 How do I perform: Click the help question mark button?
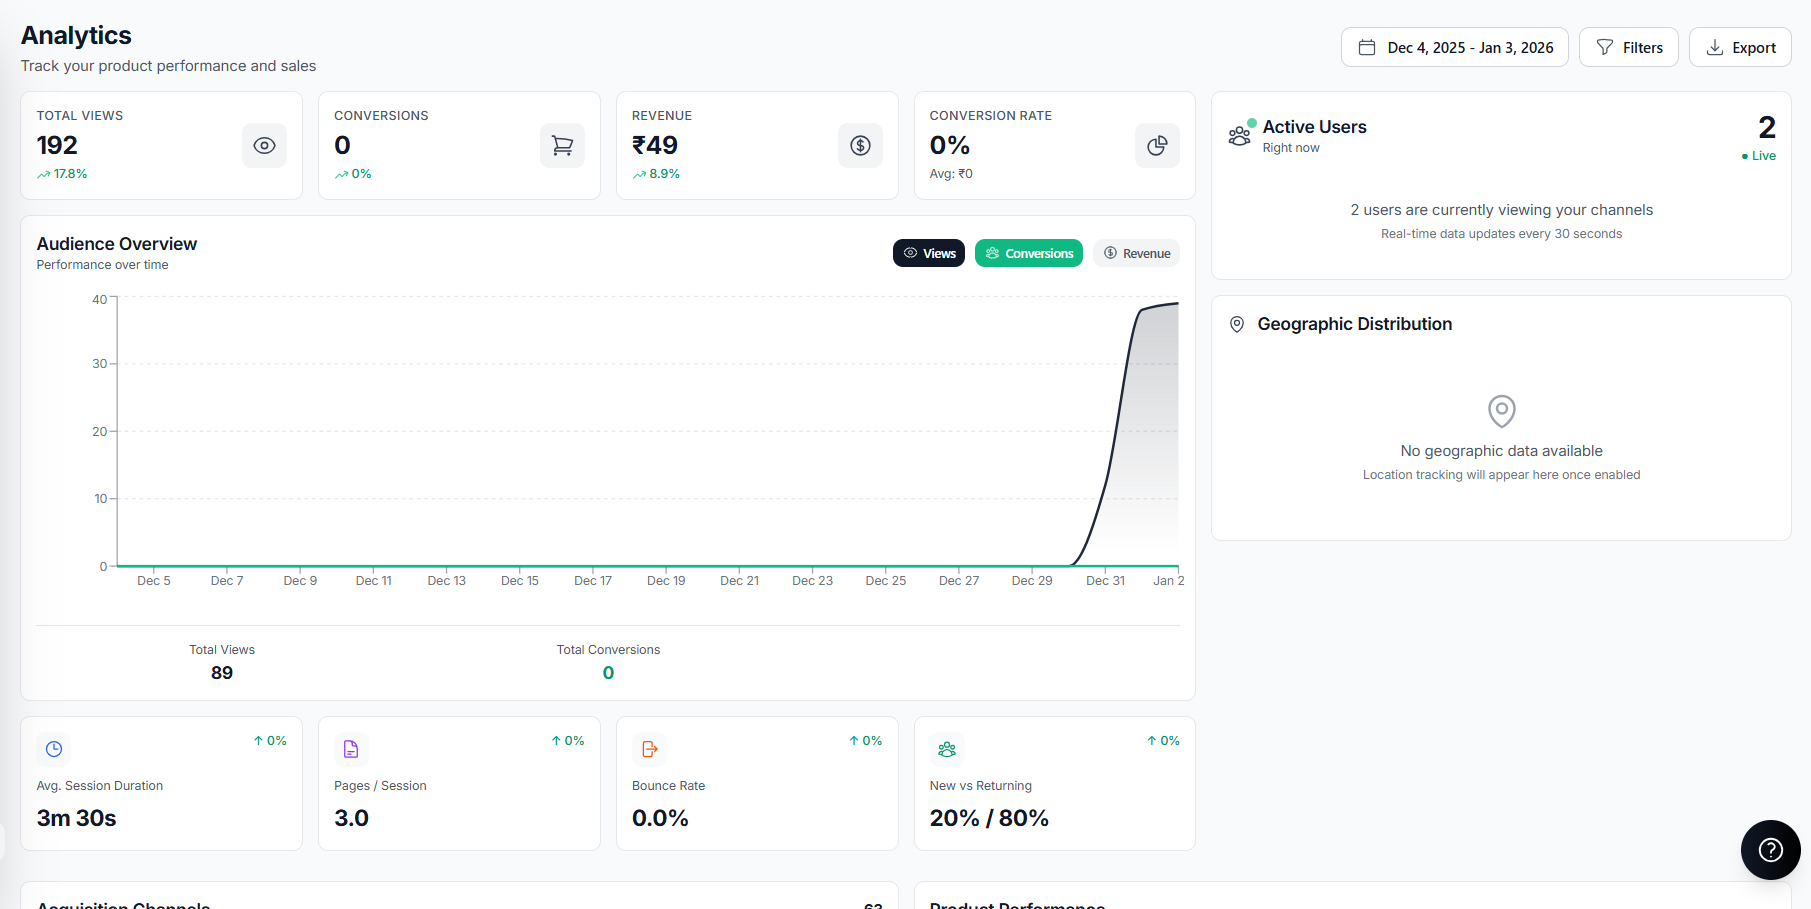1770,850
